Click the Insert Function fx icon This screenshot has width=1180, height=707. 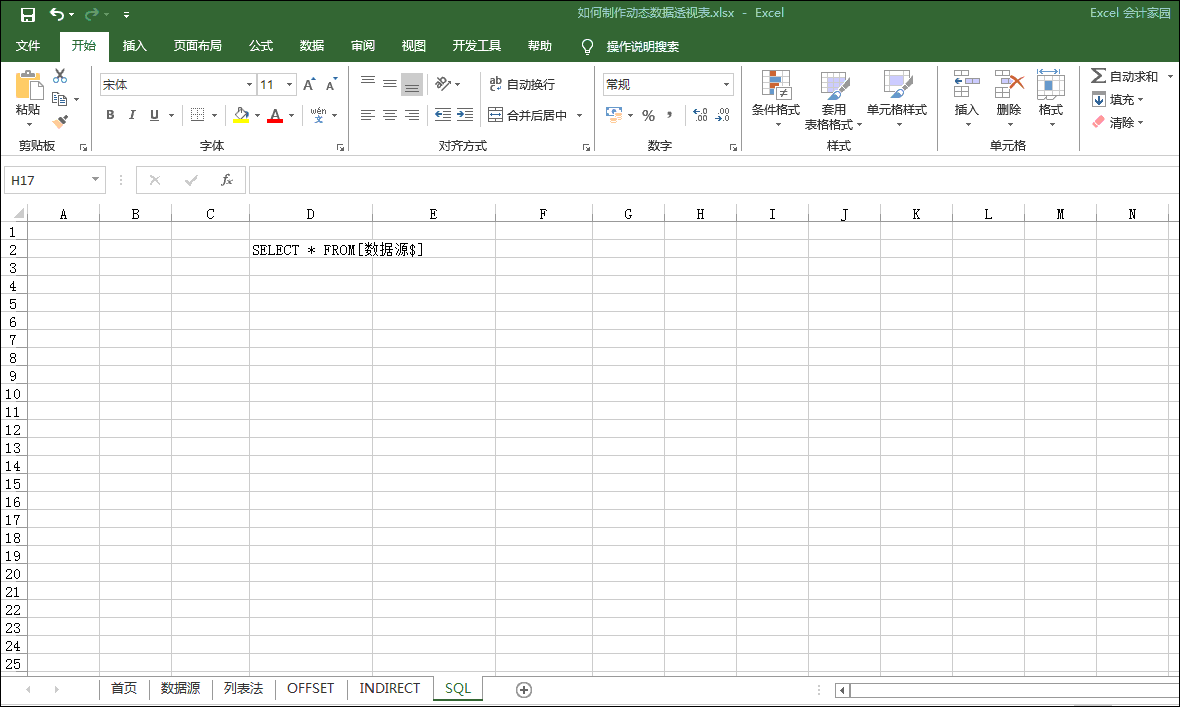227,180
